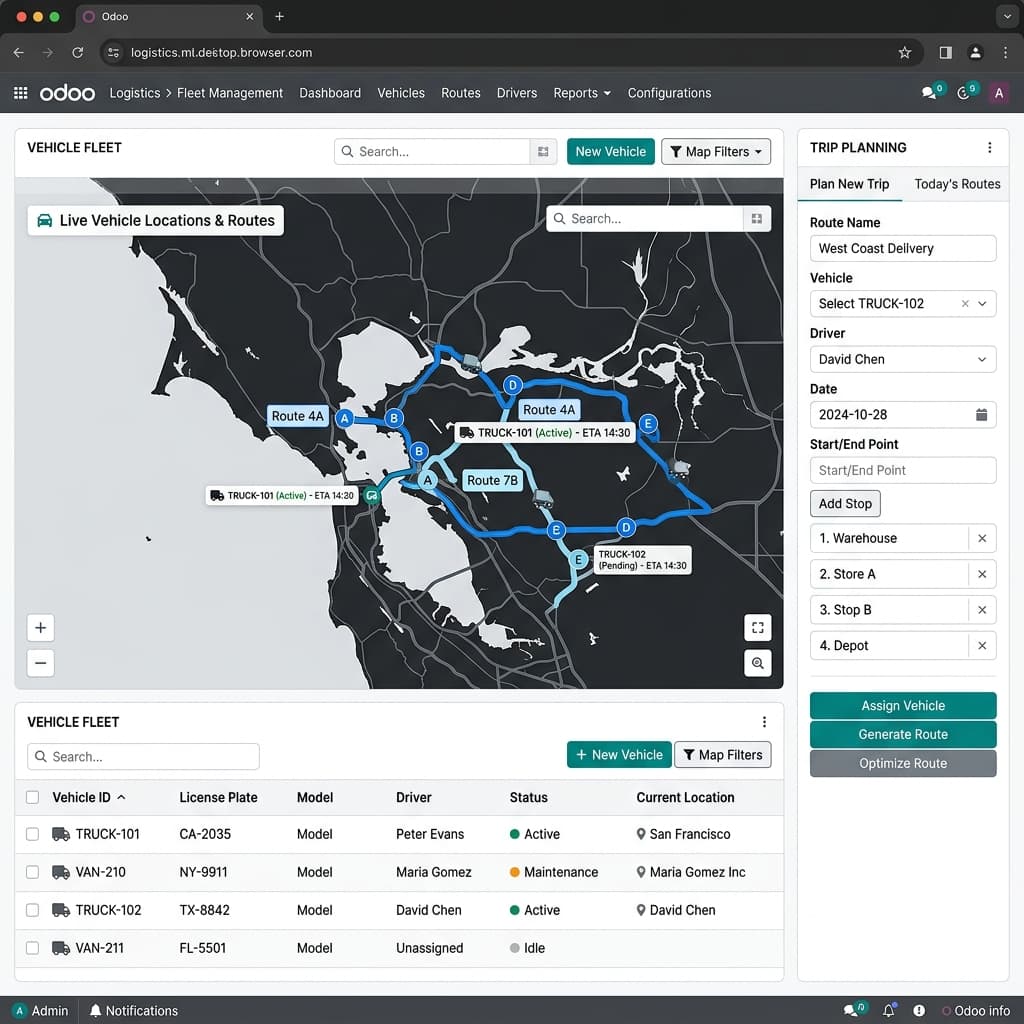Open the Dashboard menu

[x=330, y=93]
